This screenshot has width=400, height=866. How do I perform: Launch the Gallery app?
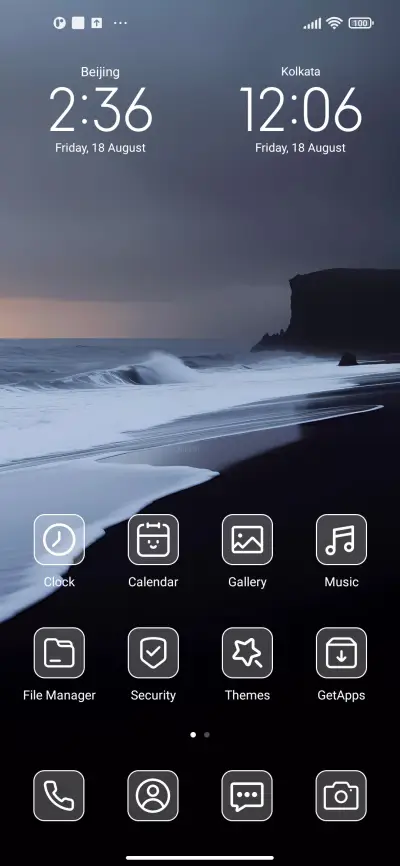247,540
